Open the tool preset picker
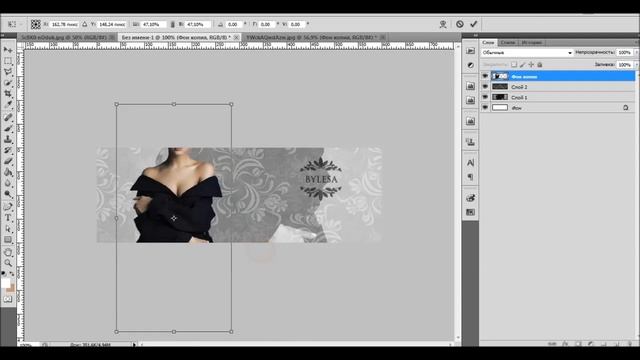 coord(14,24)
